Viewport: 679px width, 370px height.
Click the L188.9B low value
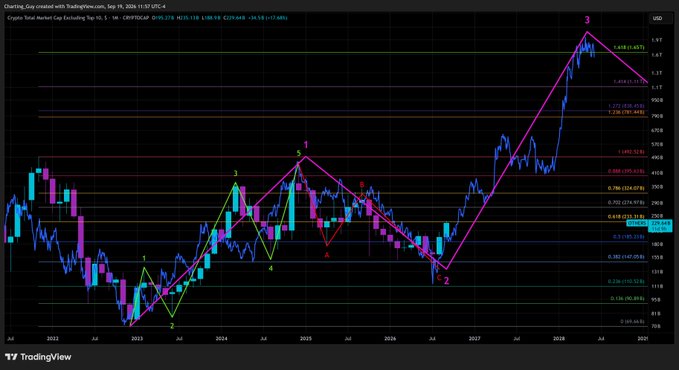tap(211, 18)
